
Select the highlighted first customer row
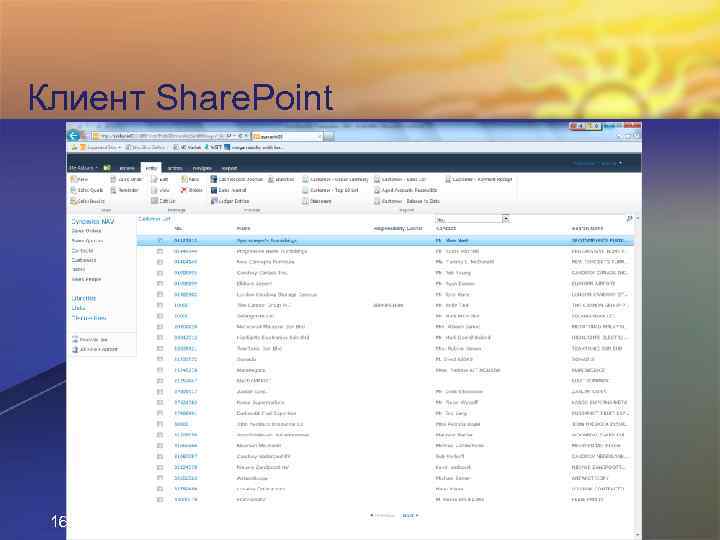coord(385,240)
